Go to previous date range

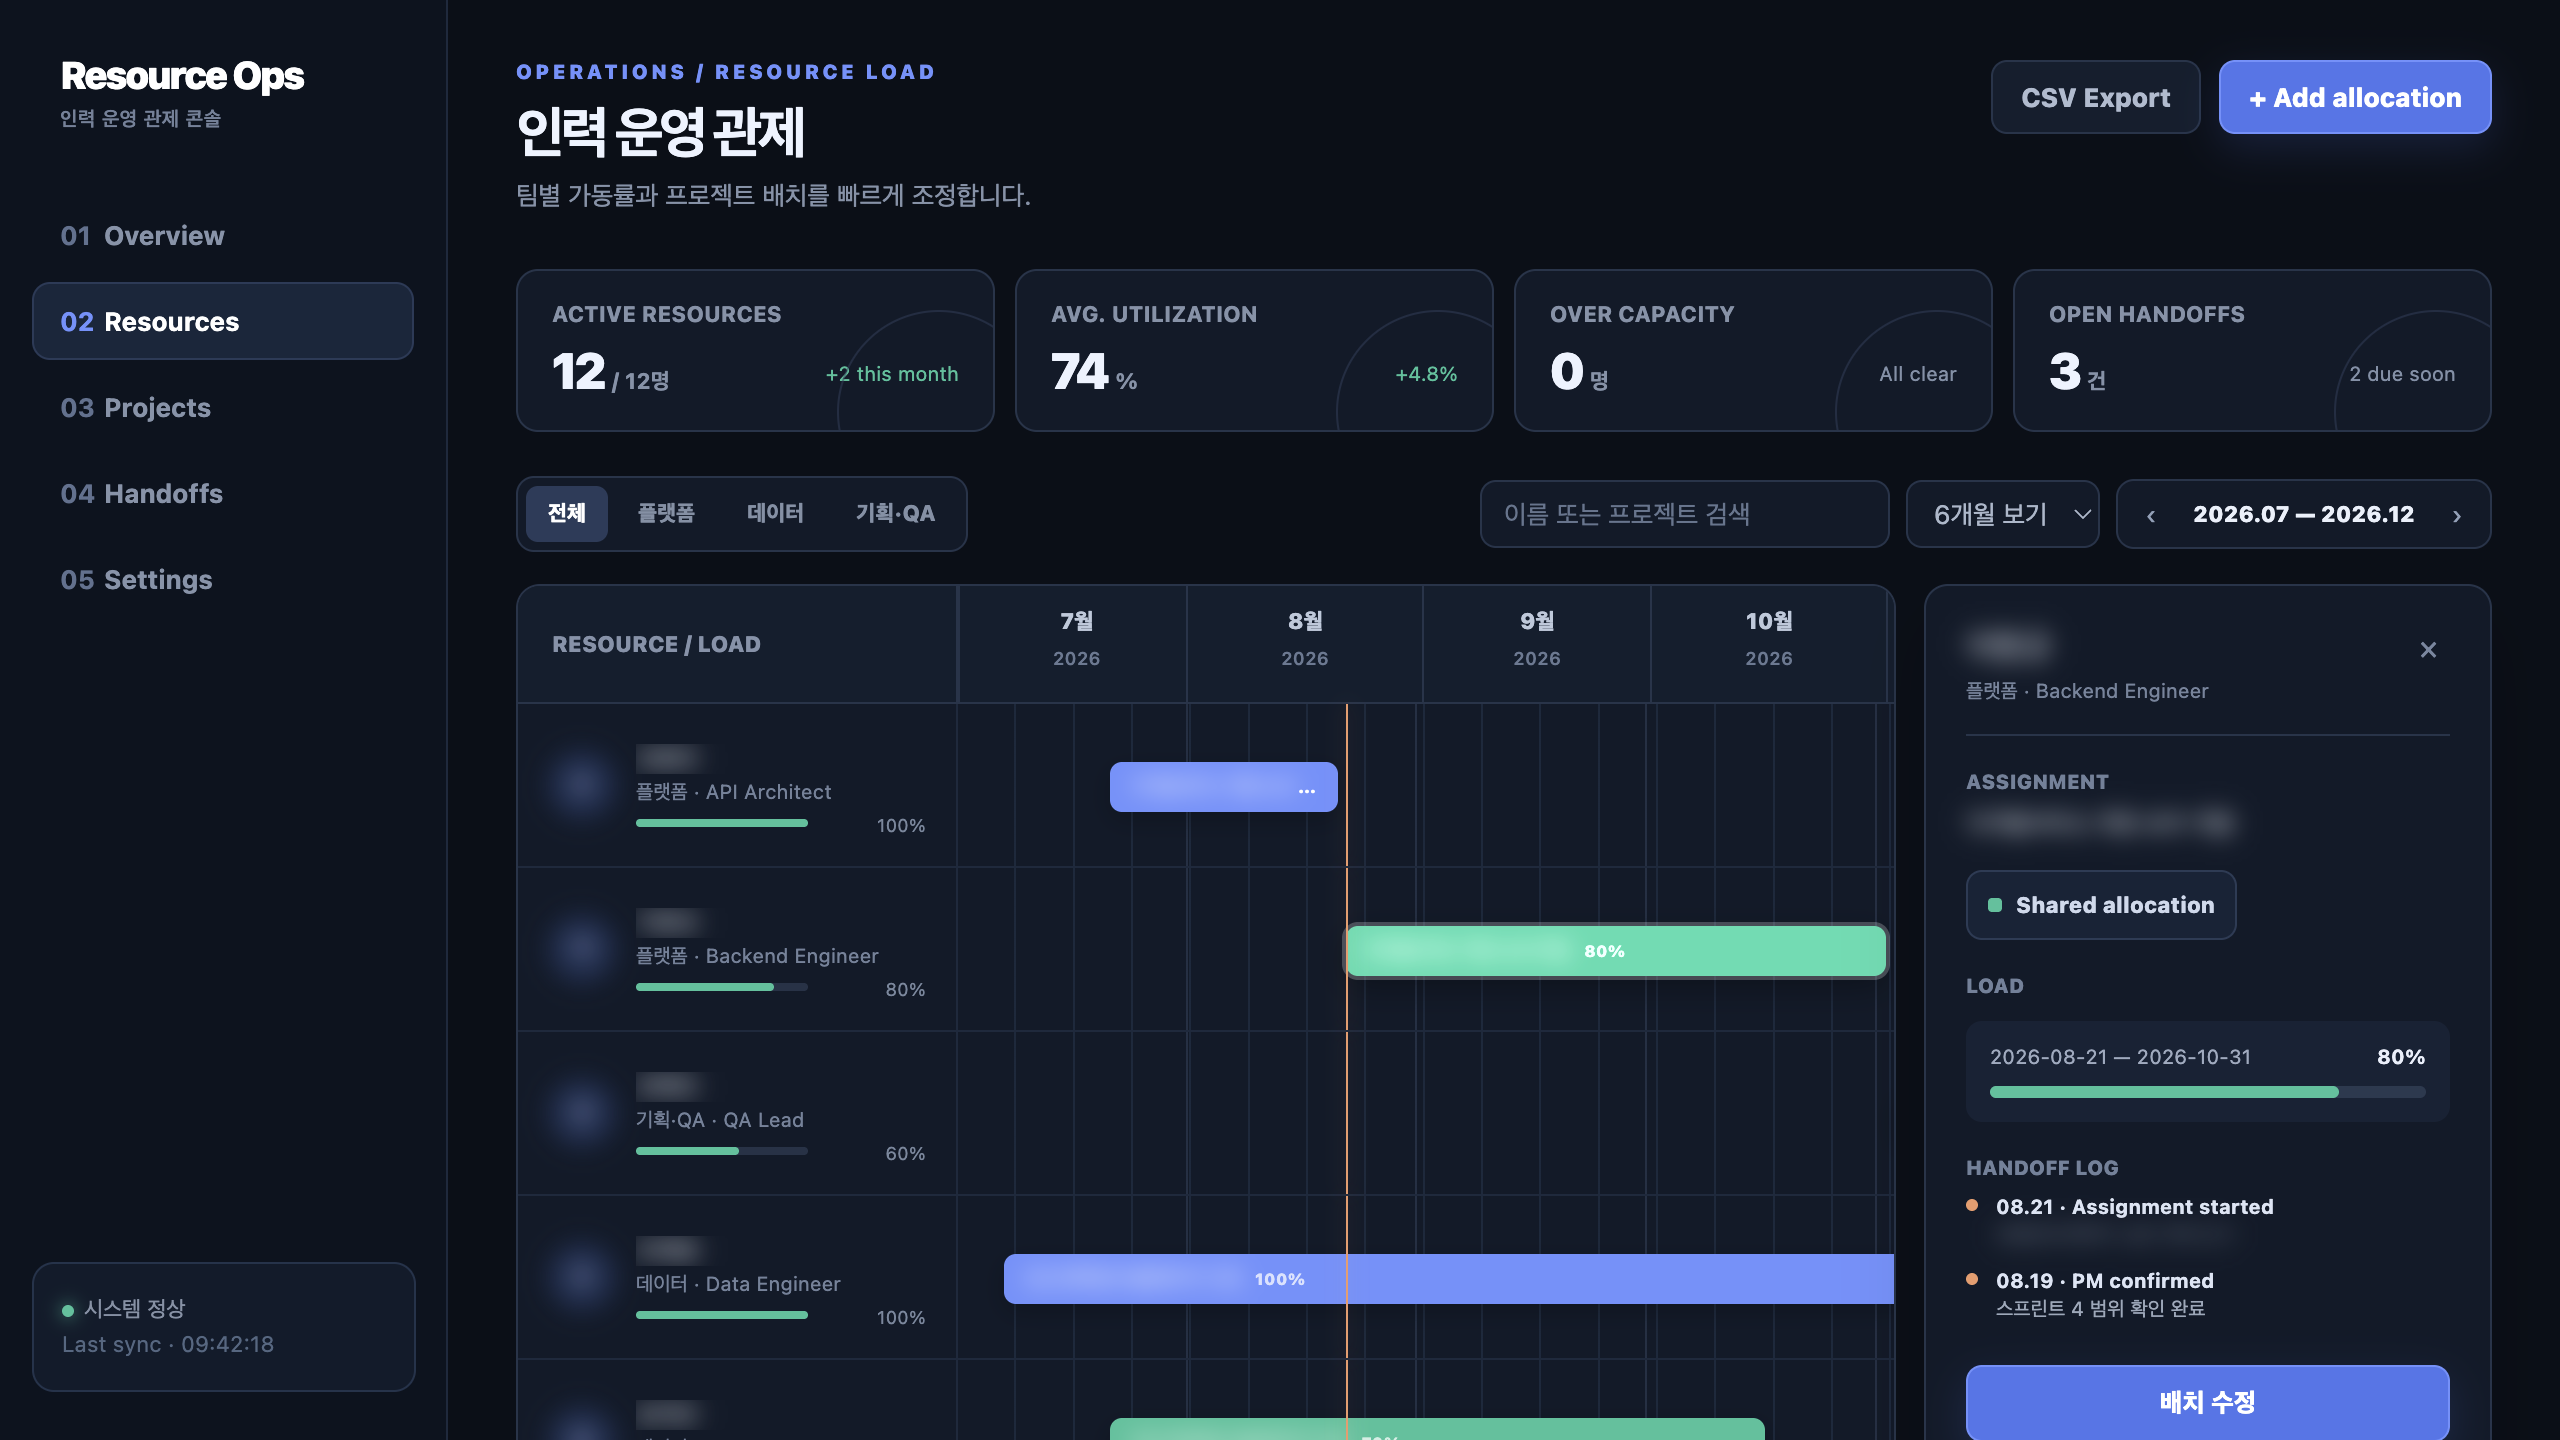[x=2151, y=515]
